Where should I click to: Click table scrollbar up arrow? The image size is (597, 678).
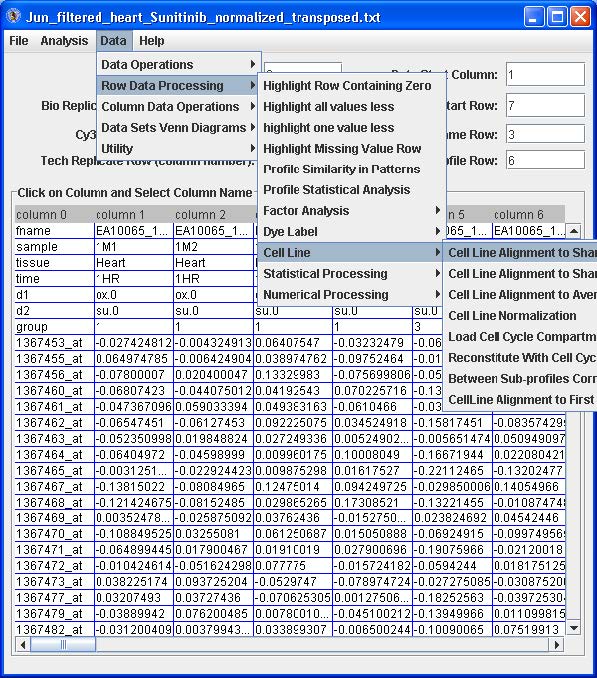(x=573, y=231)
